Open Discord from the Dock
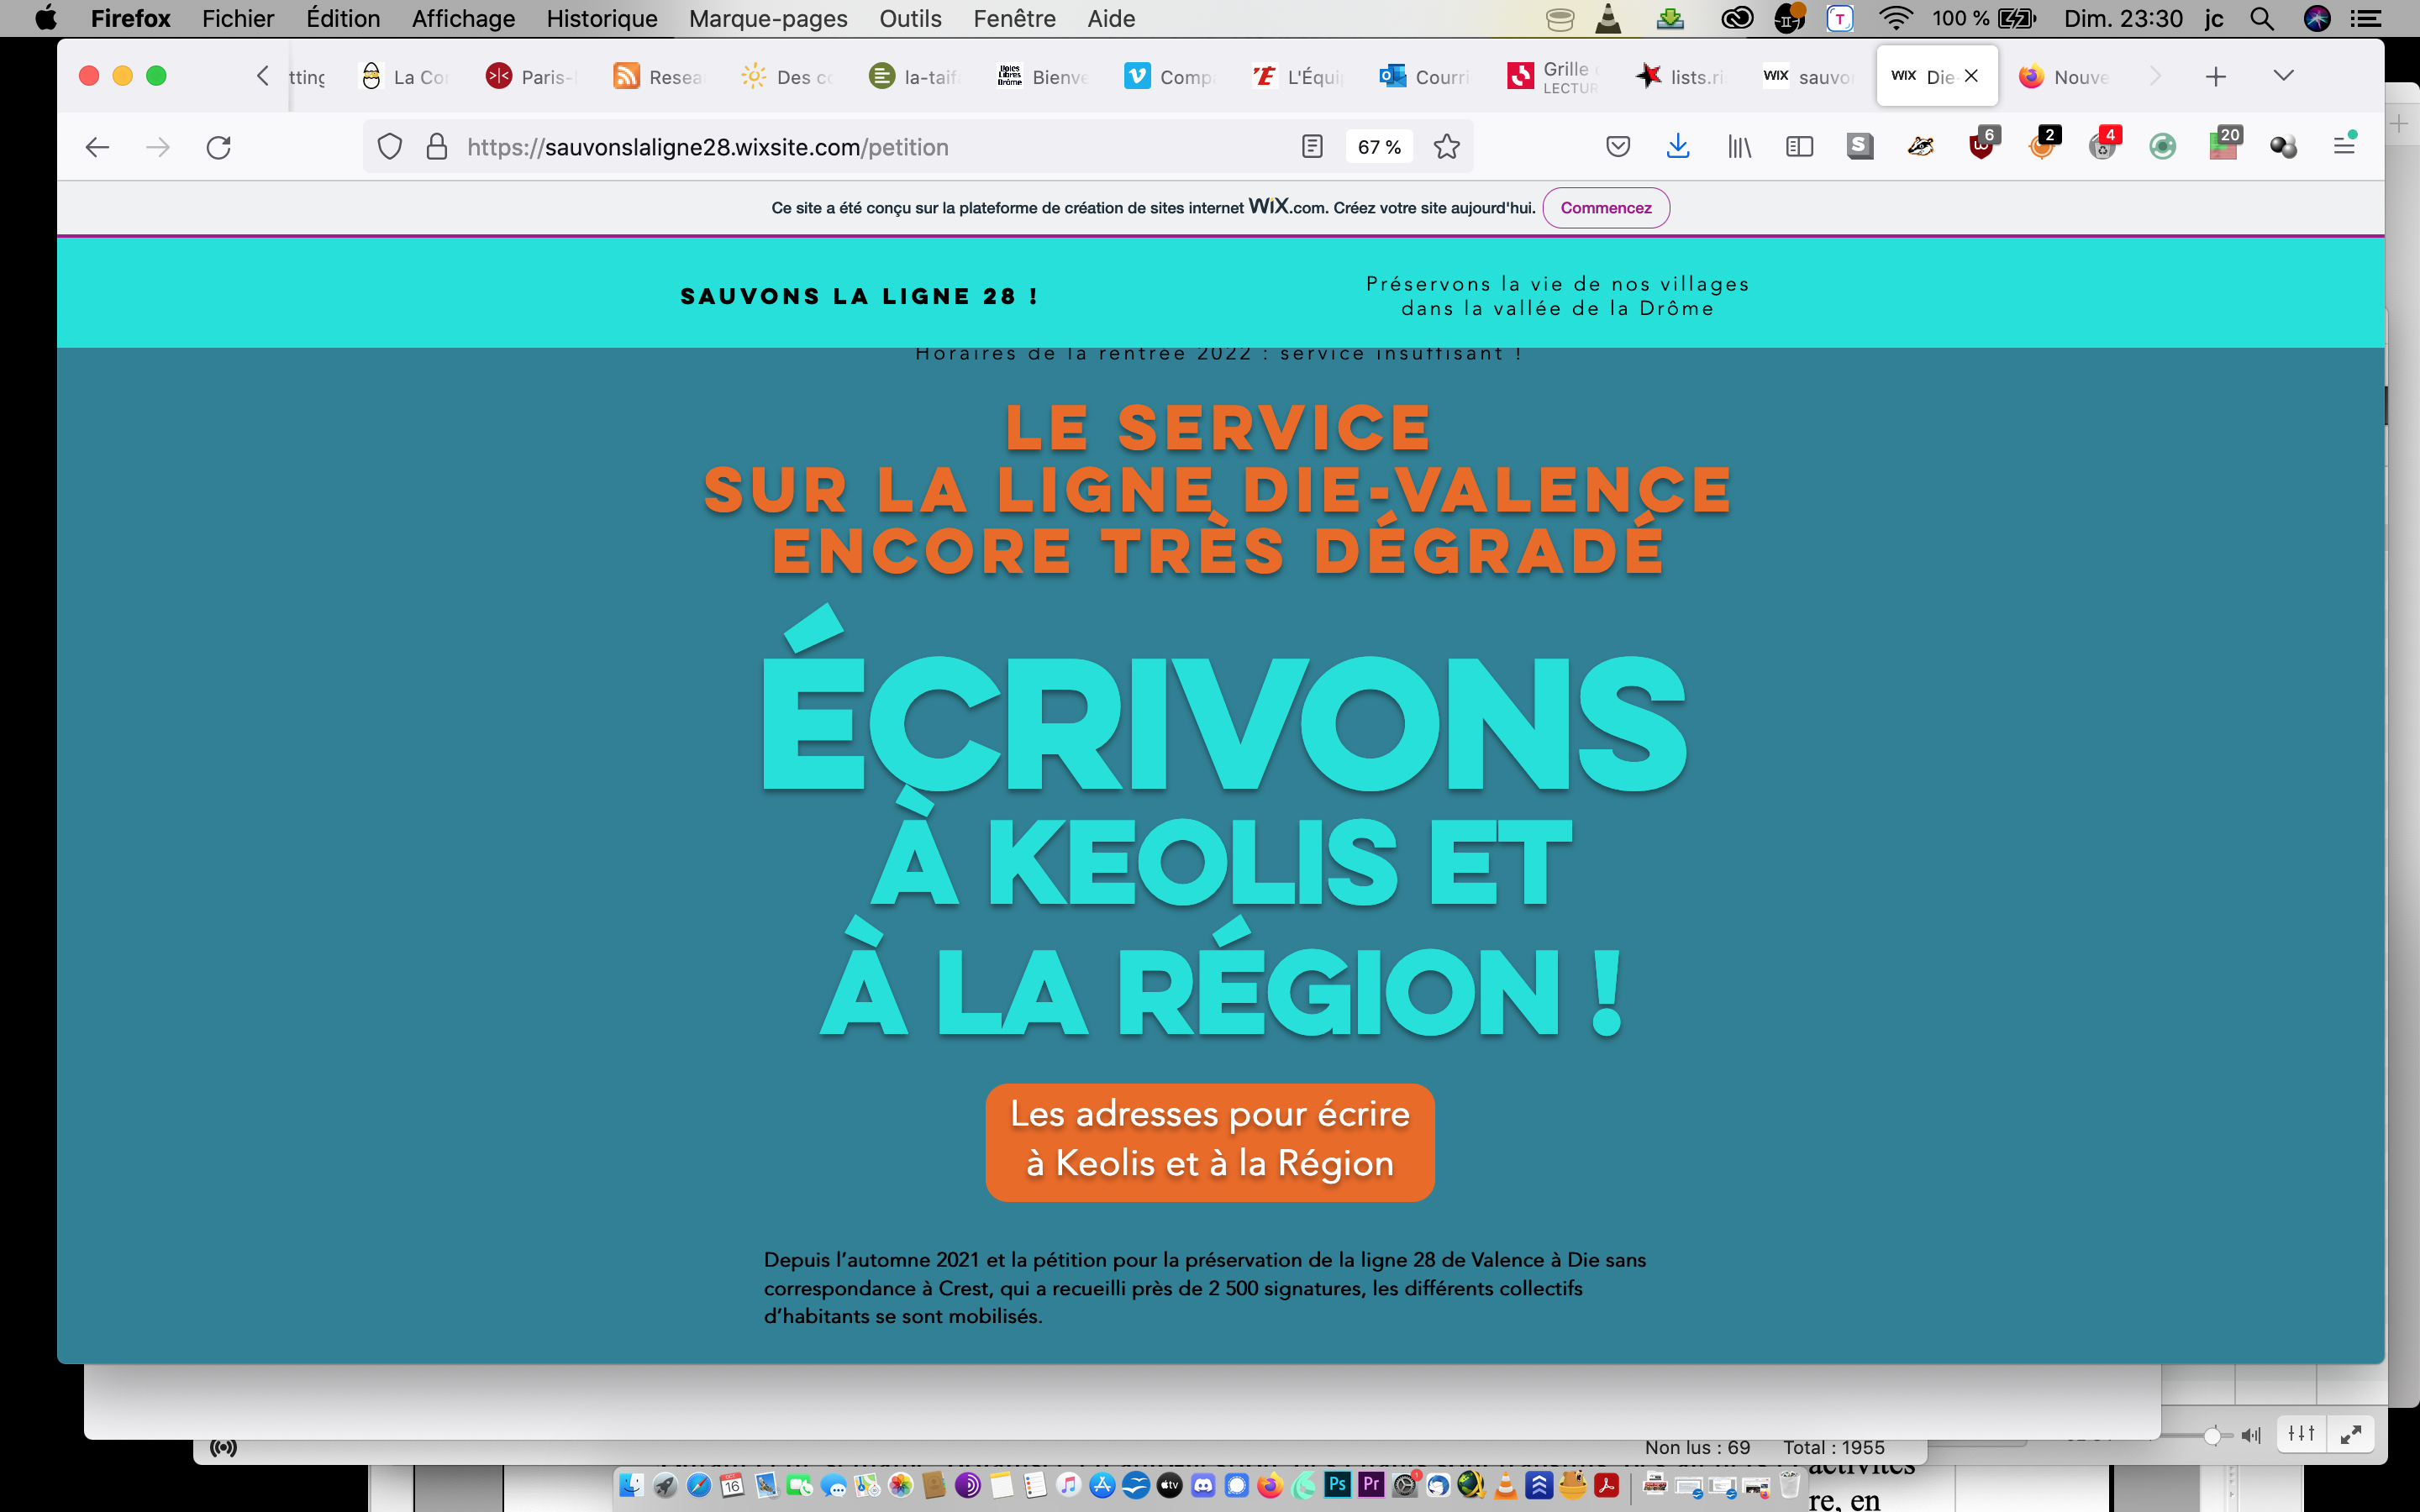Viewport: 2420px width, 1512px height. tap(1203, 1485)
